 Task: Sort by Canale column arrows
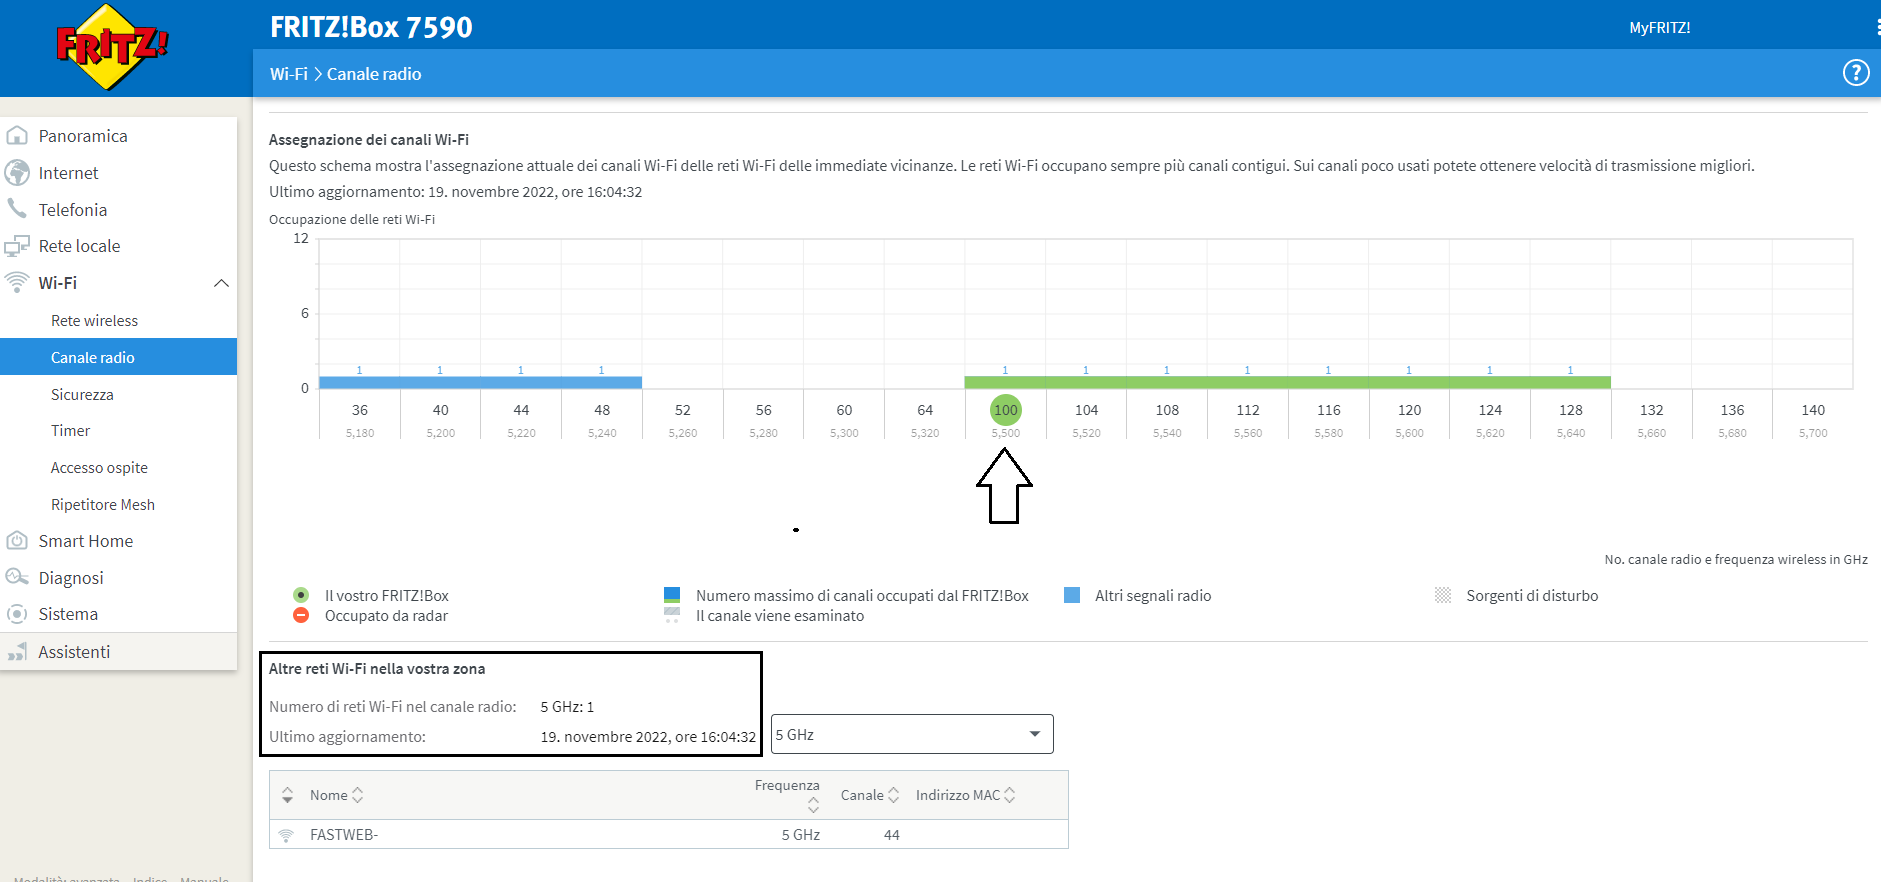pos(894,795)
